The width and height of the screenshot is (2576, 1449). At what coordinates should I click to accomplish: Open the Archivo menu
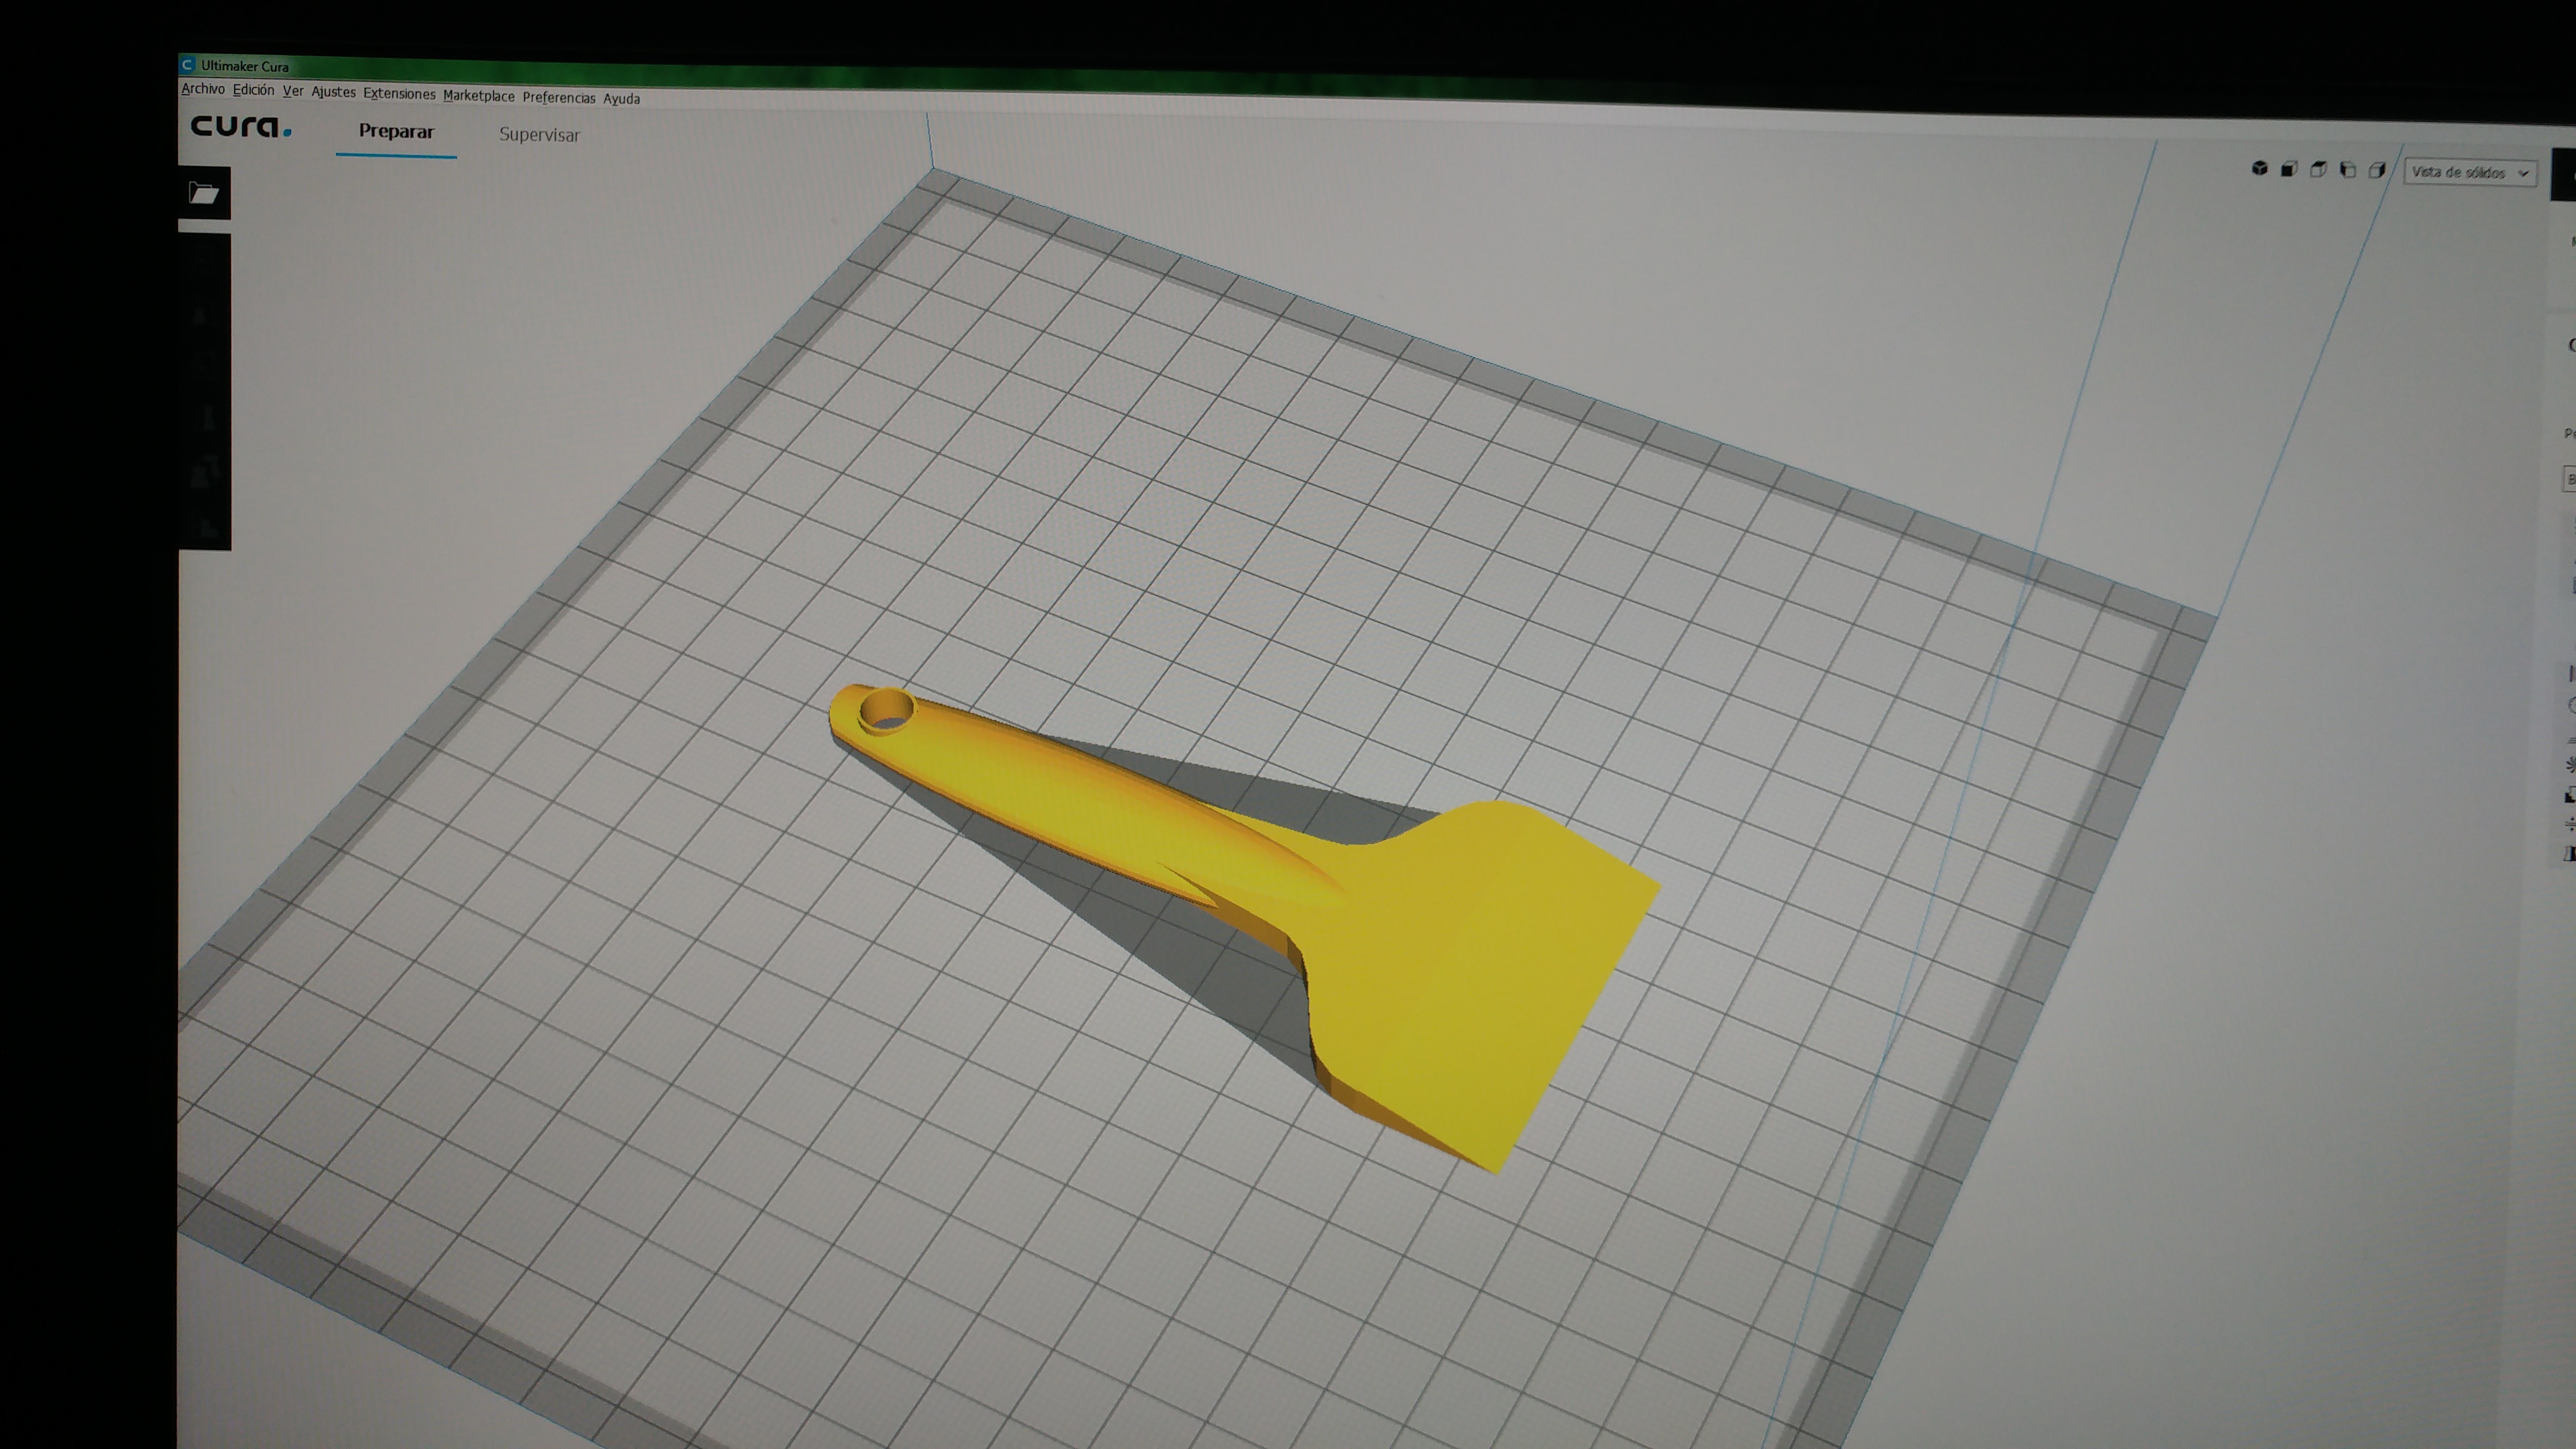pos(203,89)
